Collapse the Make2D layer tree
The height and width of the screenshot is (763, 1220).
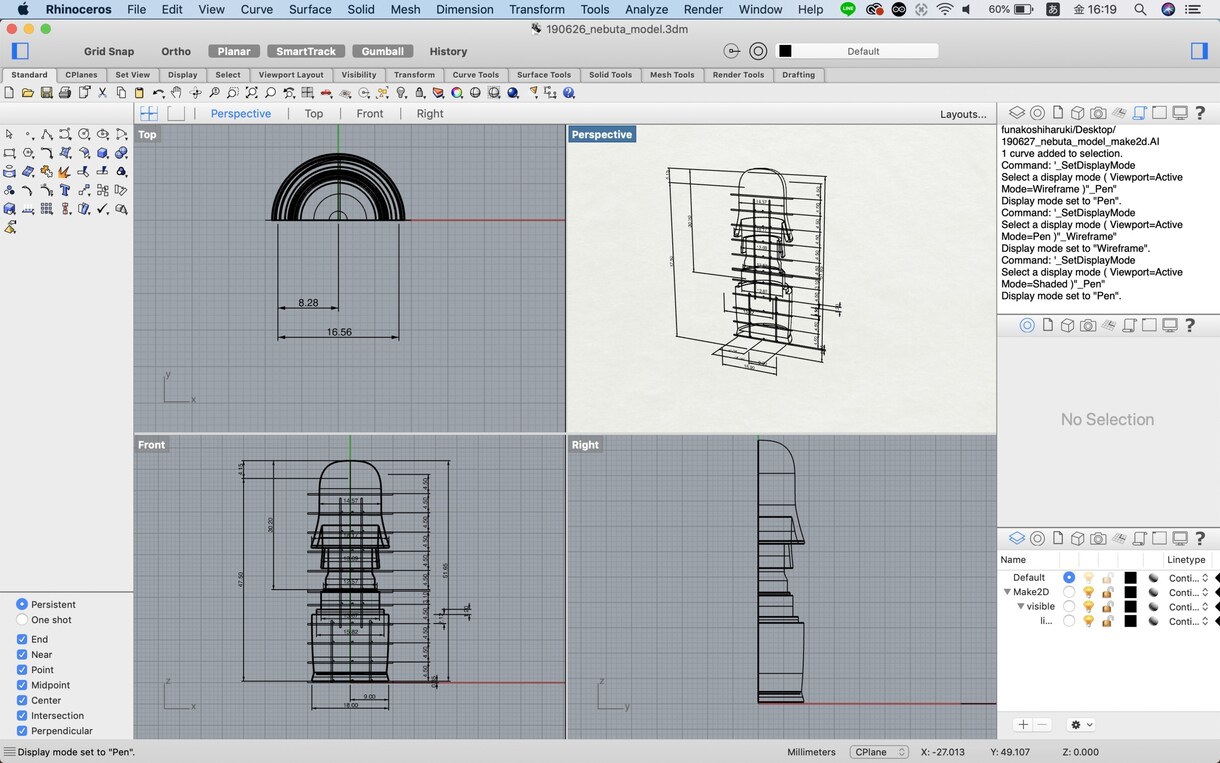pyautogui.click(x=1008, y=592)
